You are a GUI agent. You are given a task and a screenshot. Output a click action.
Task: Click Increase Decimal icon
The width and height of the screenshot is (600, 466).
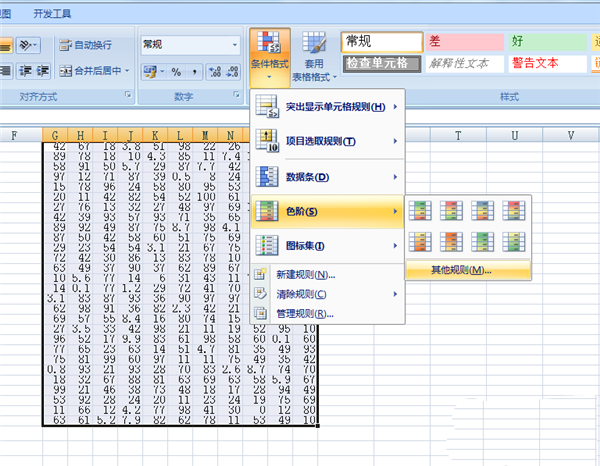pyautogui.click(x=215, y=72)
